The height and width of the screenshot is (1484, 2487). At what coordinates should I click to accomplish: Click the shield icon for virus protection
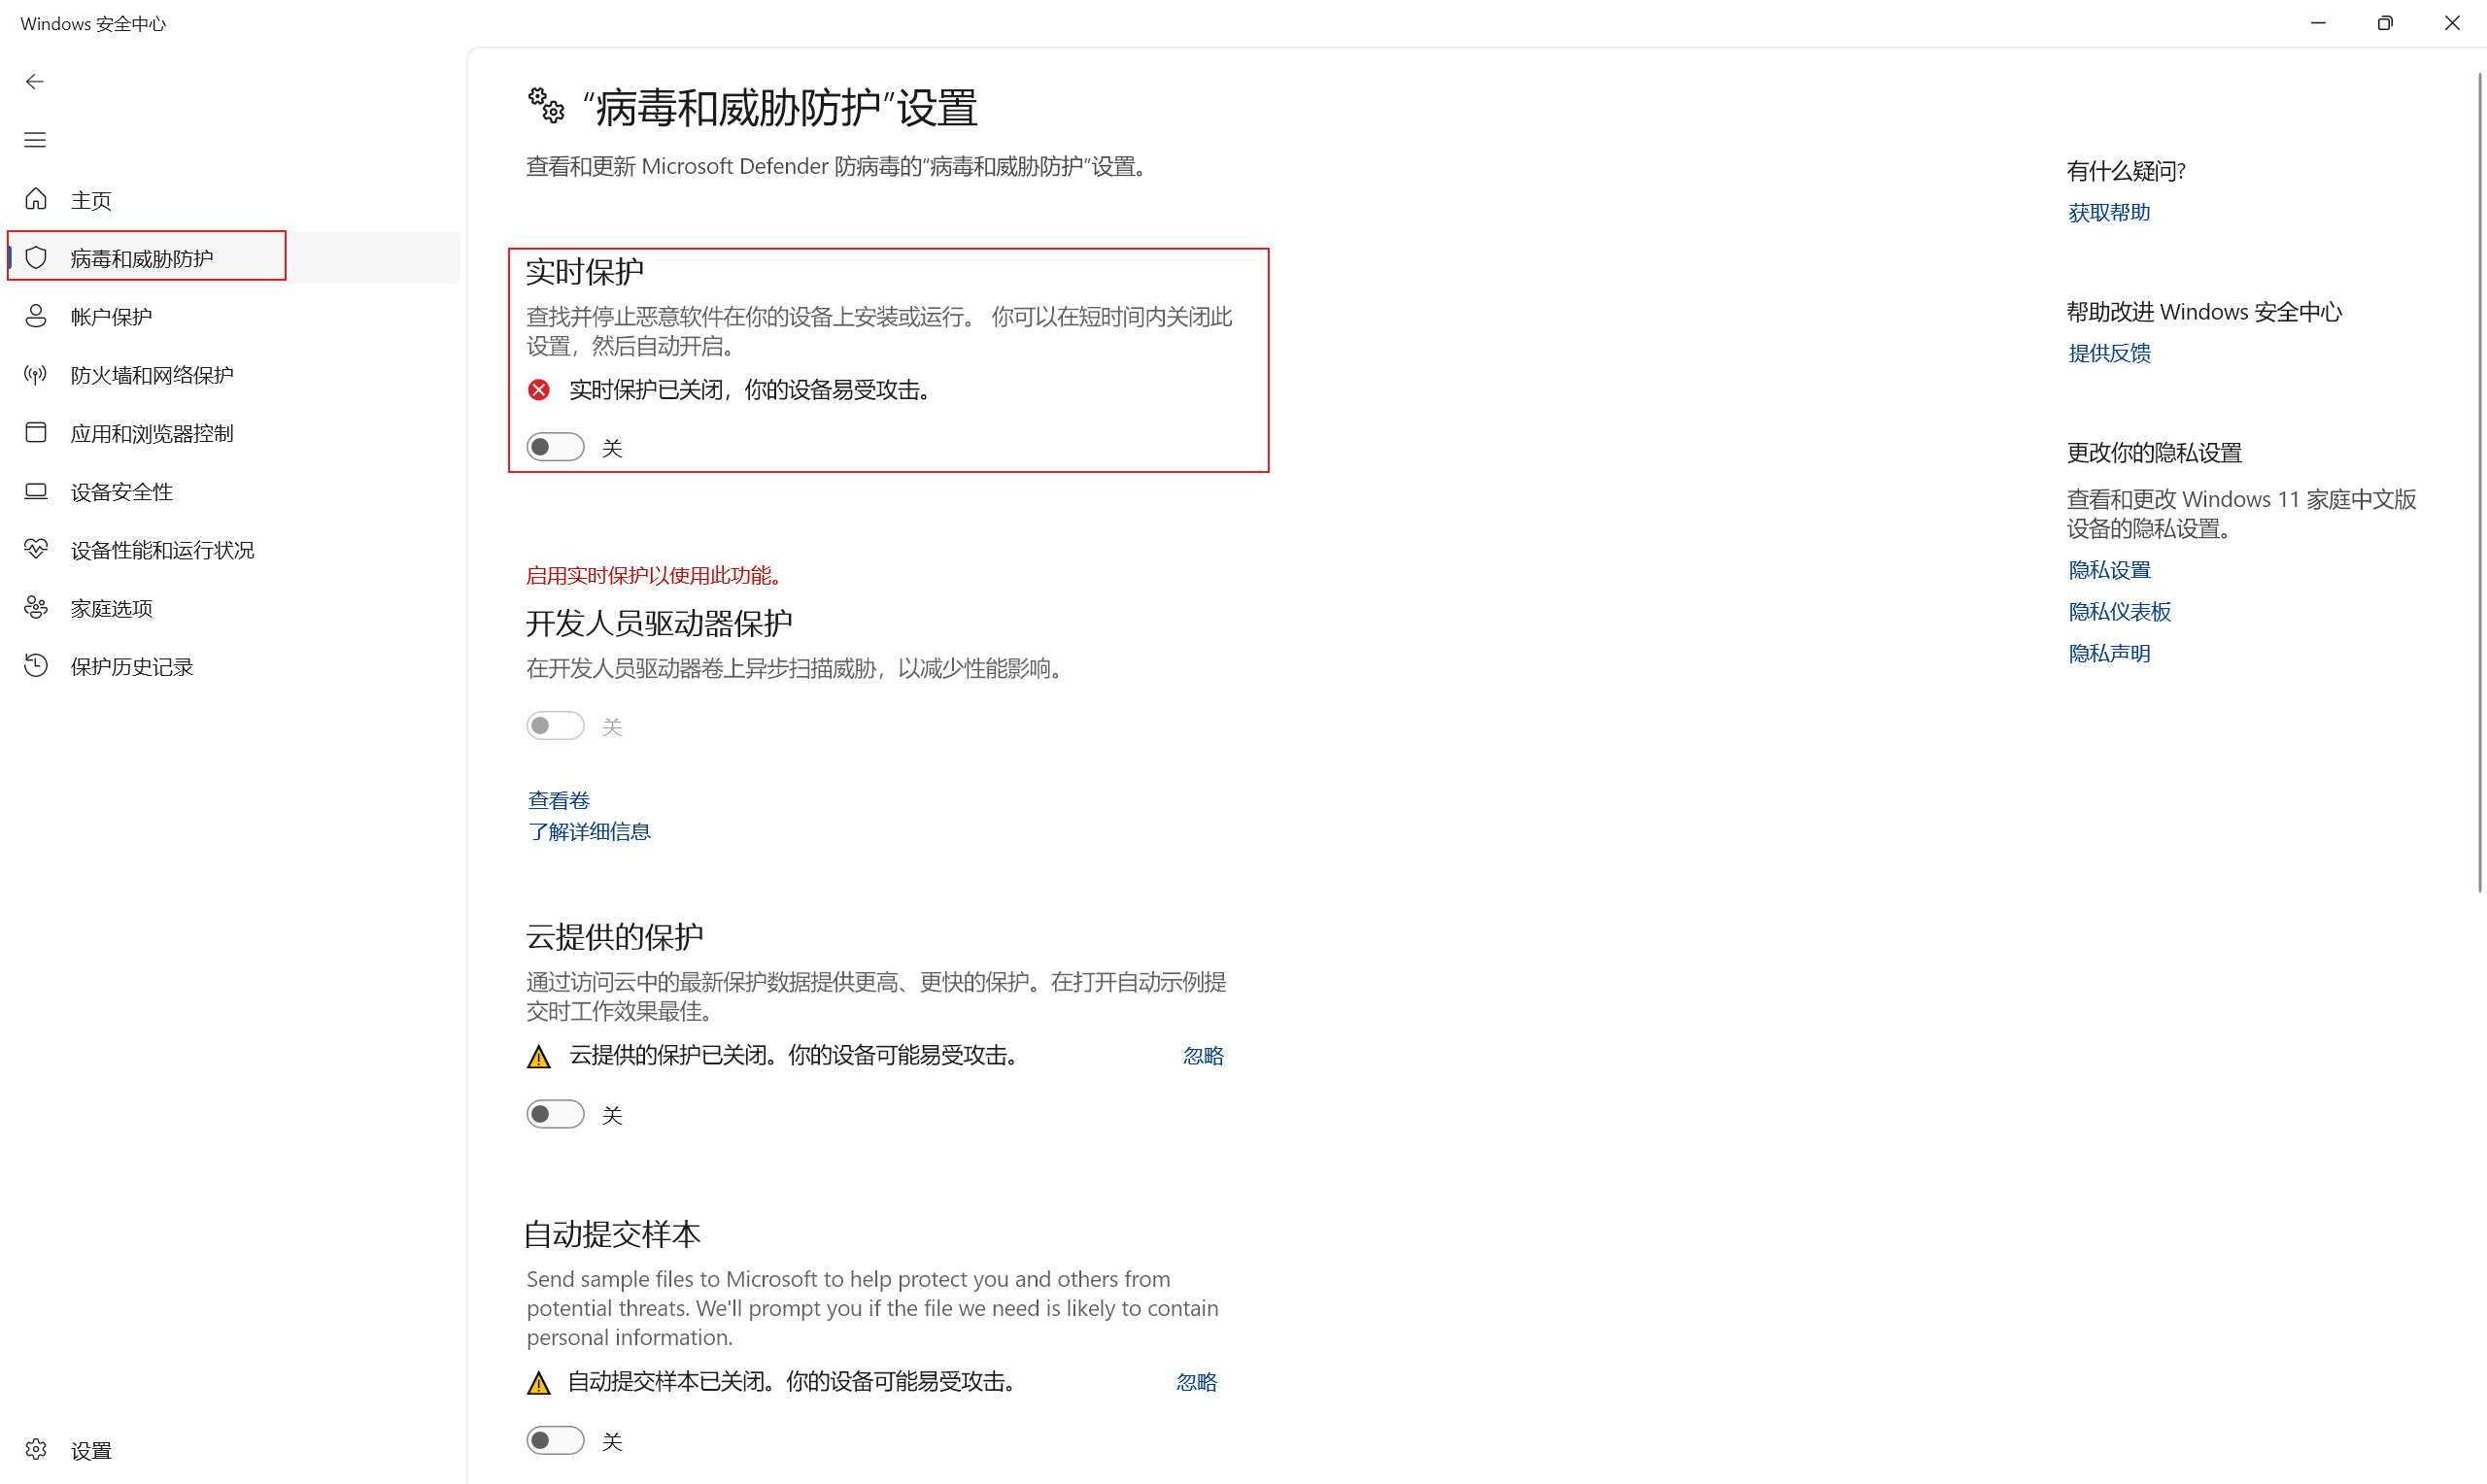(36, 258)
